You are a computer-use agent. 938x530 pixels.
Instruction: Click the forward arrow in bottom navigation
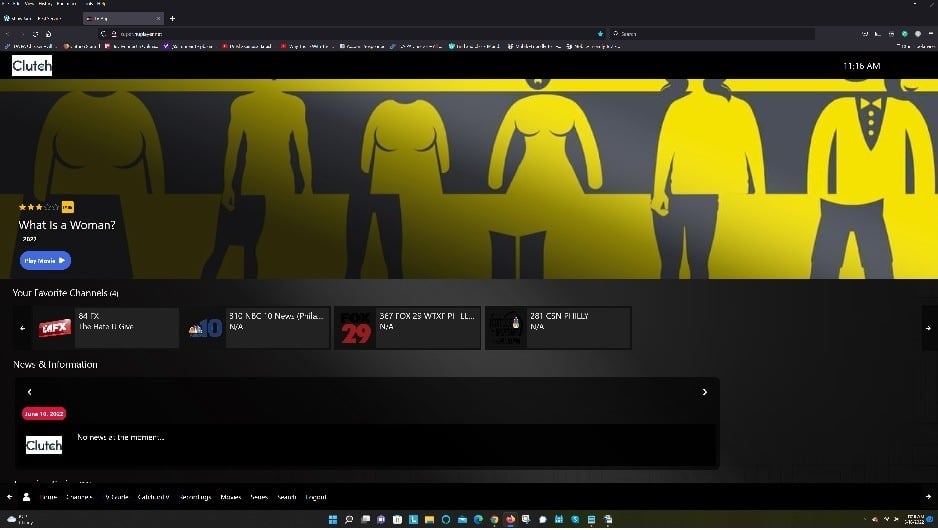[x=928, y=497]
